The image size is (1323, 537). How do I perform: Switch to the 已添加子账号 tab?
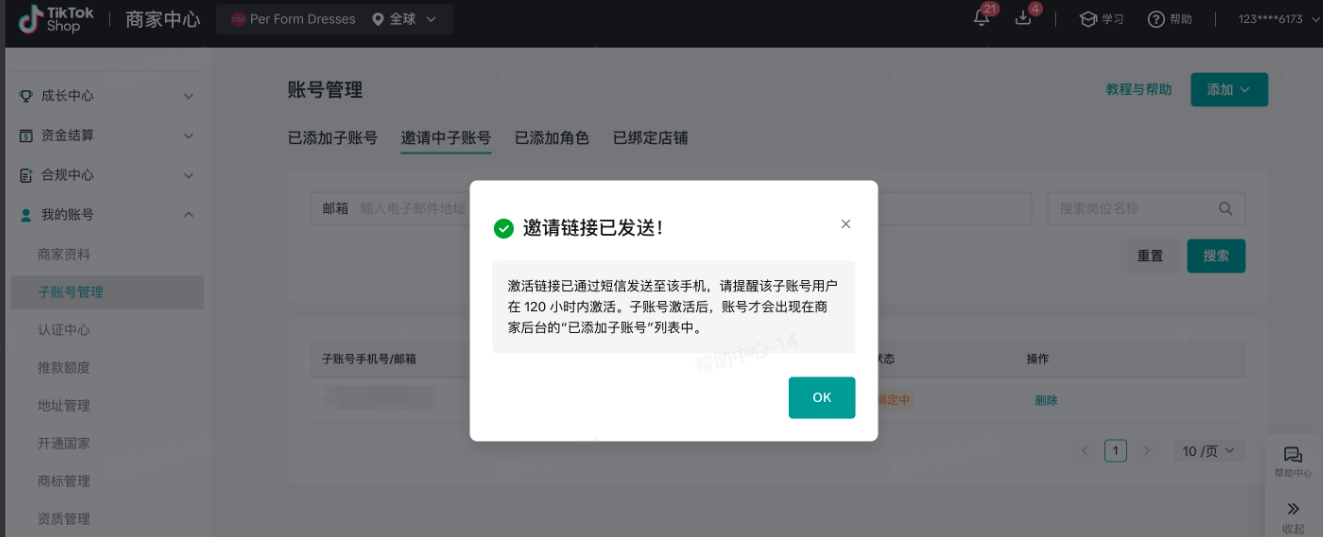click(x=333, y=138)
